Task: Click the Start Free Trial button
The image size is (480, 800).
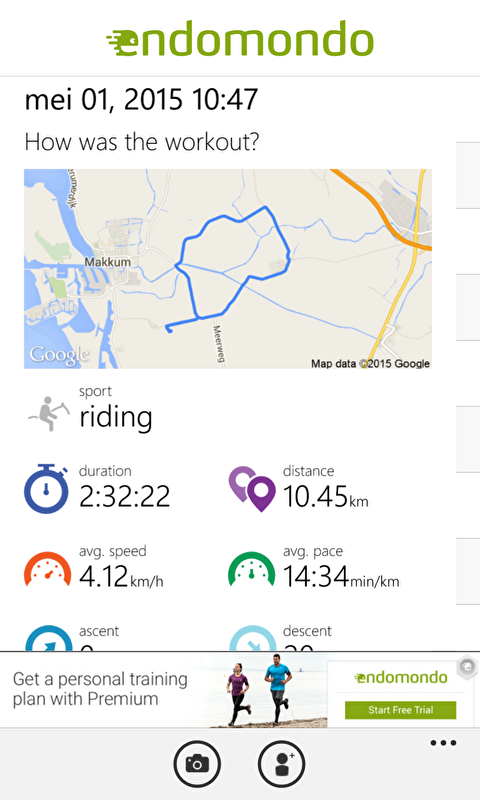Action: 400,710
